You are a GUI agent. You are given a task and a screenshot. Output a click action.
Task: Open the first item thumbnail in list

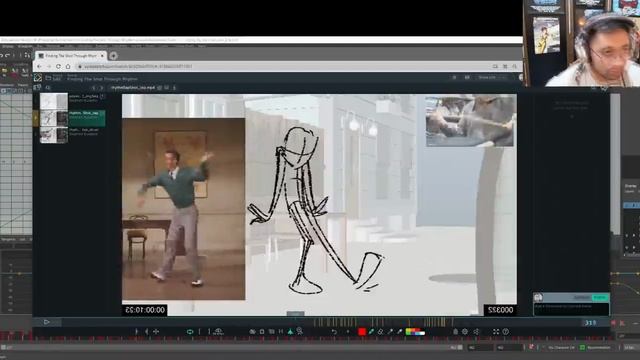[x=53, y=101]
